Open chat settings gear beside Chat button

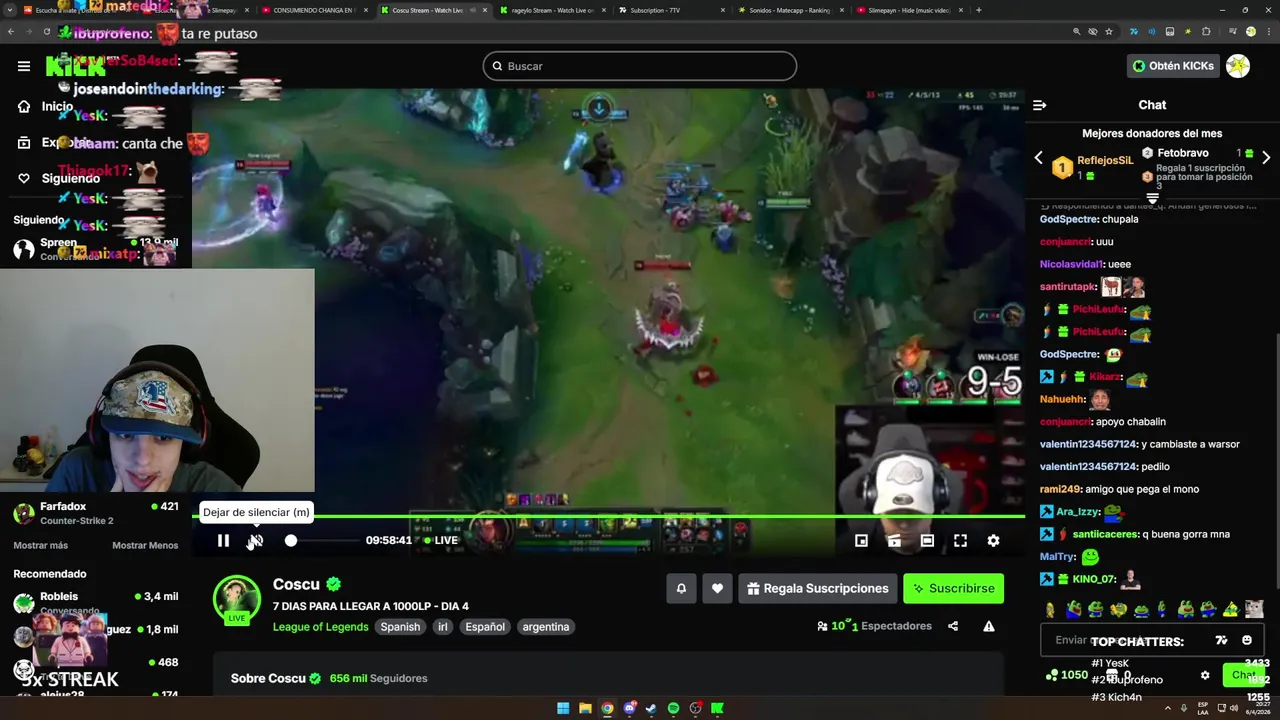[1205, 675]
